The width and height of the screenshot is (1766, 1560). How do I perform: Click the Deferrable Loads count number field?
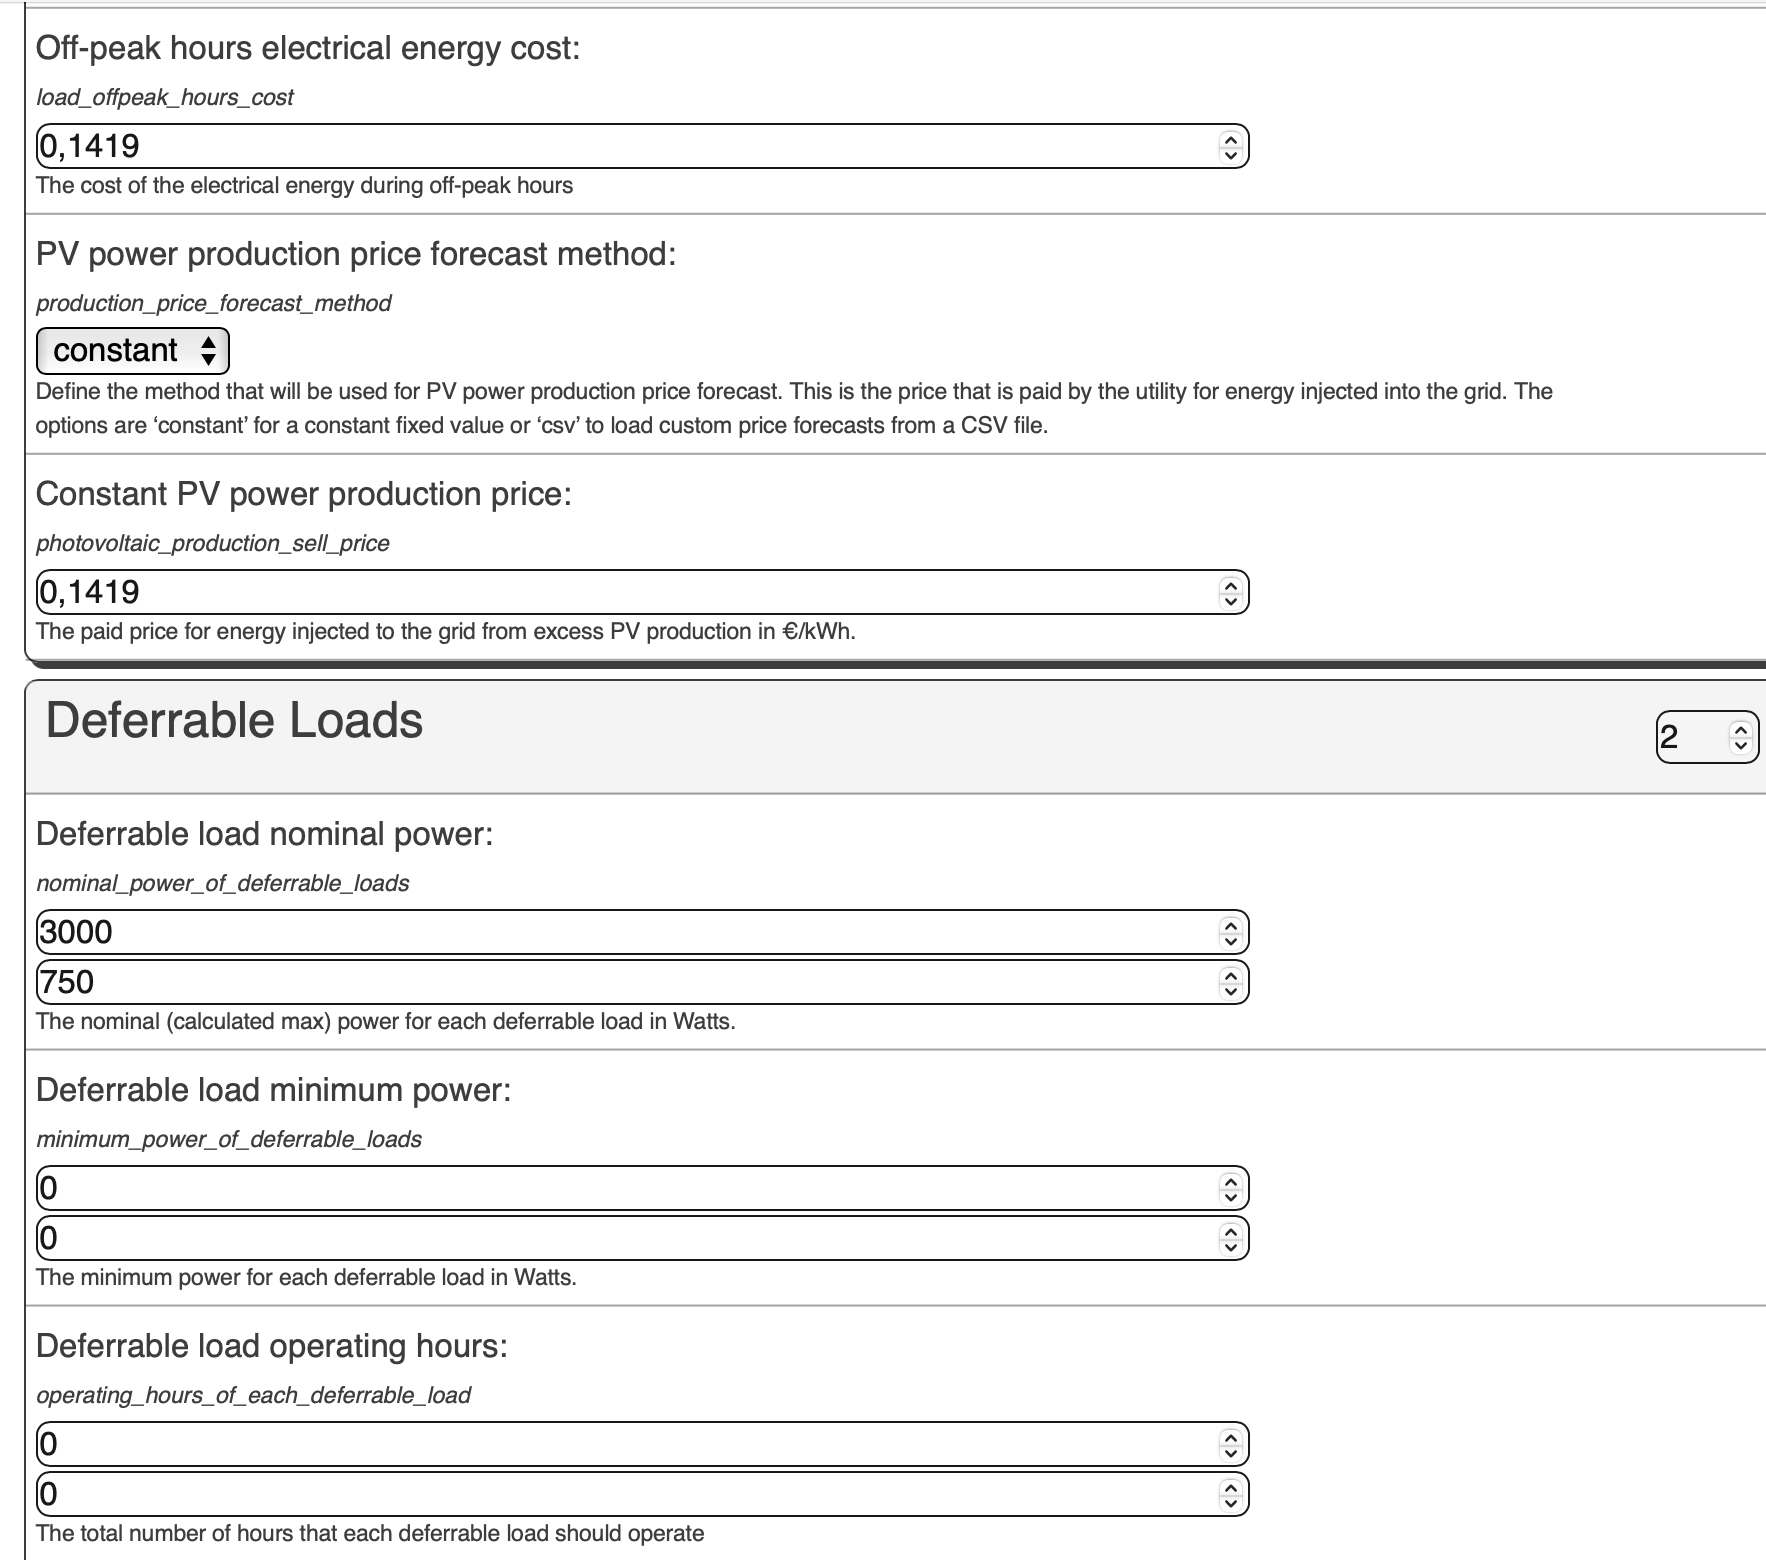coord(1707,738)
